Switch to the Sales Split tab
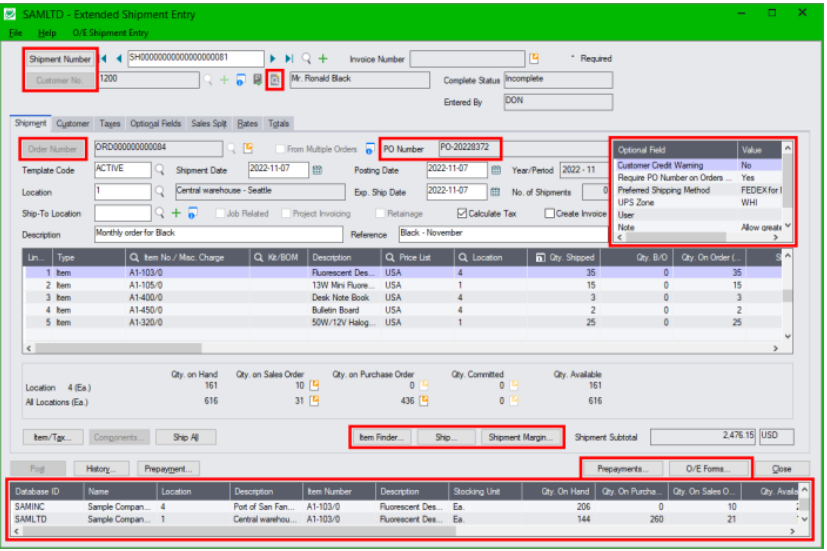Image resolution: width=827 pixels, height=551 pixels. click(x=209, y=123)
